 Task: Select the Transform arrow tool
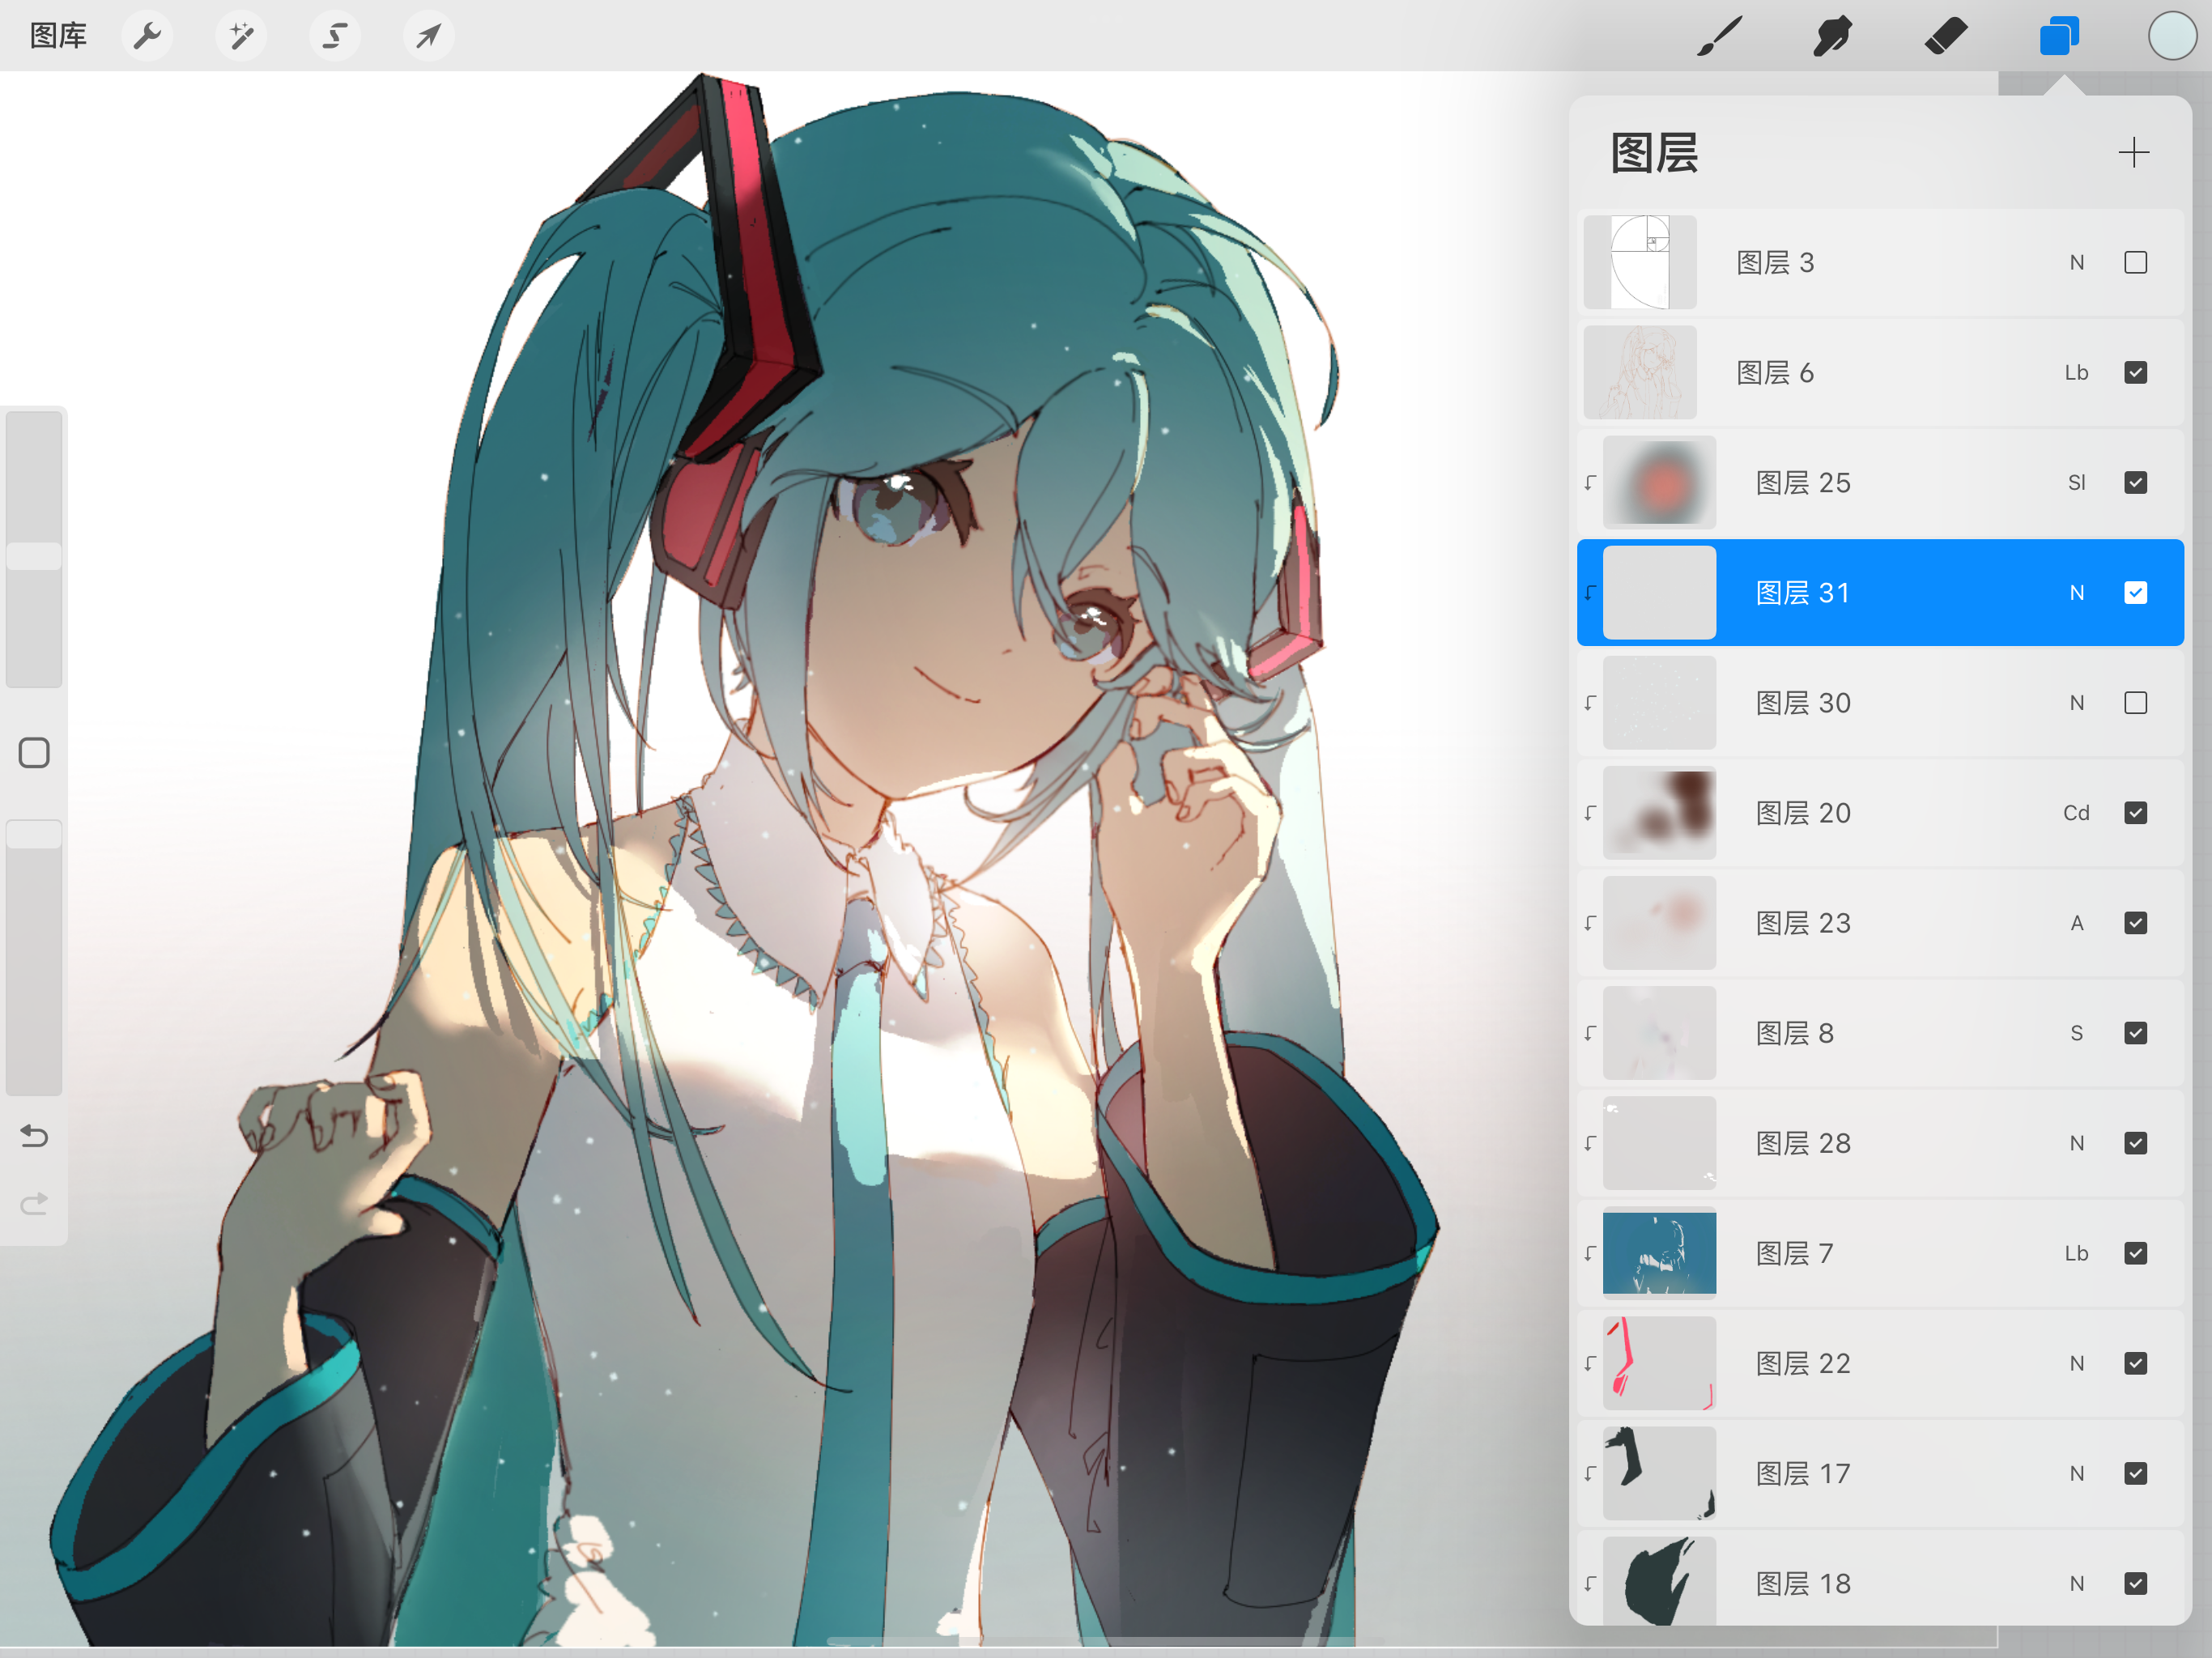pos(429,37)
